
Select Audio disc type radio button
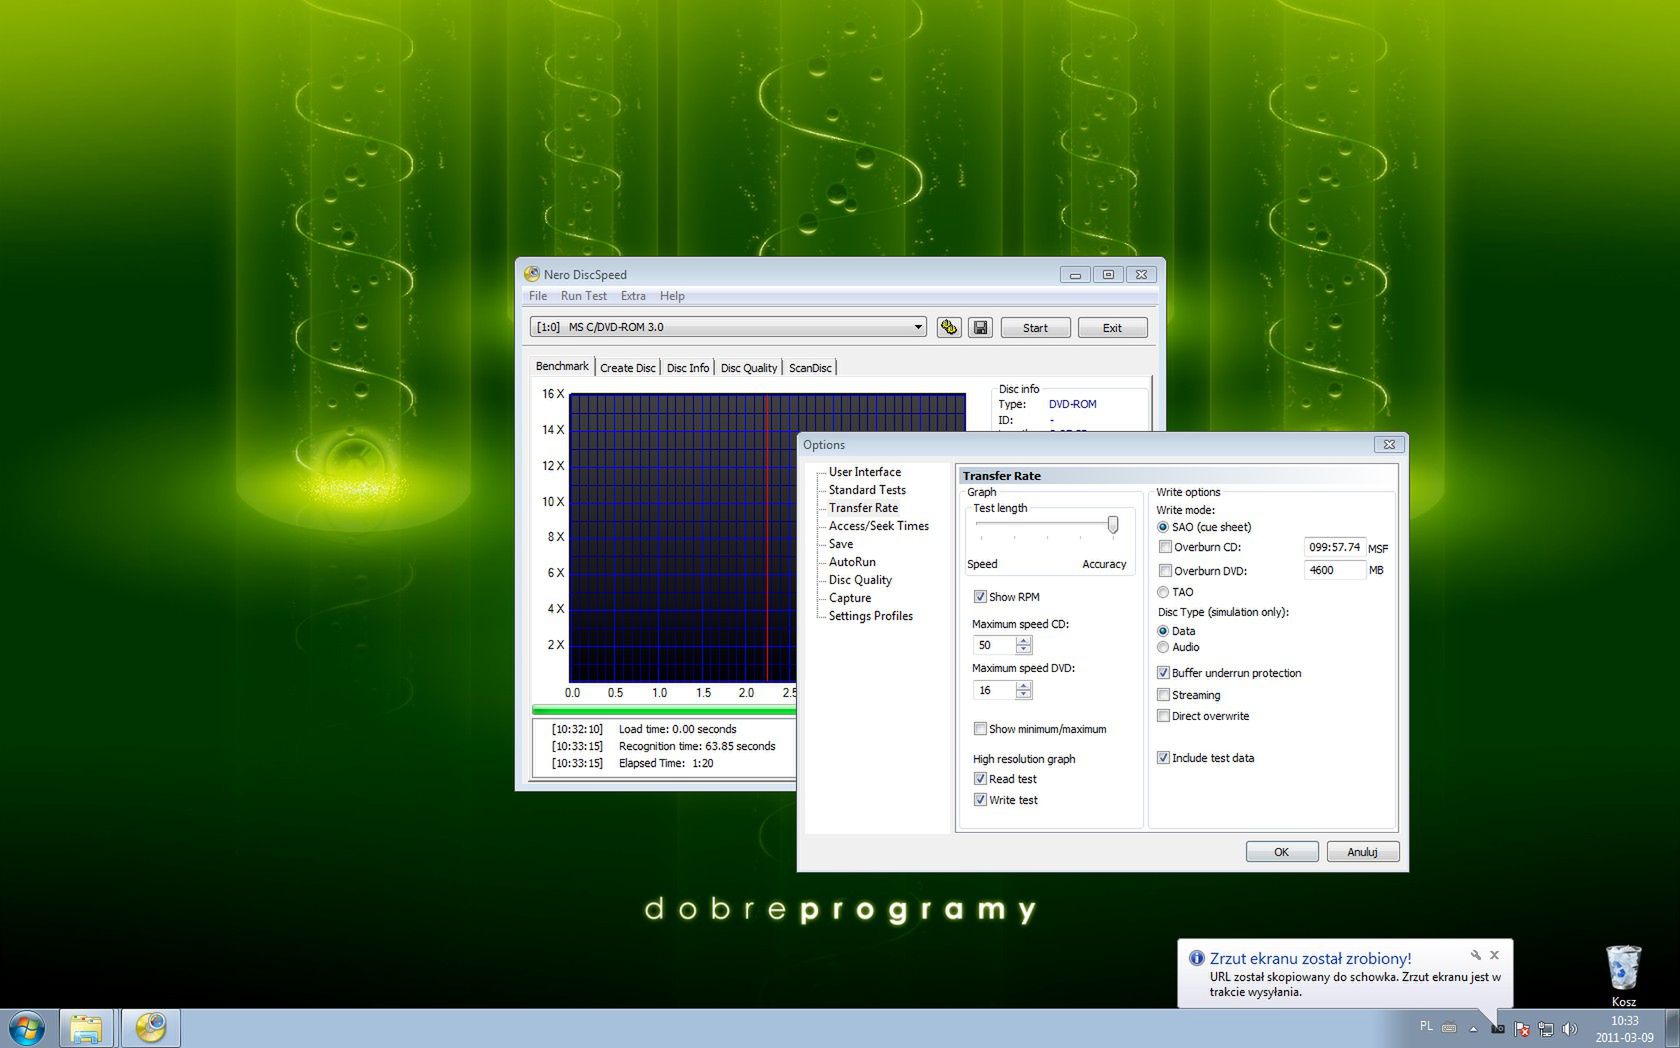(x=1163, y=647)
